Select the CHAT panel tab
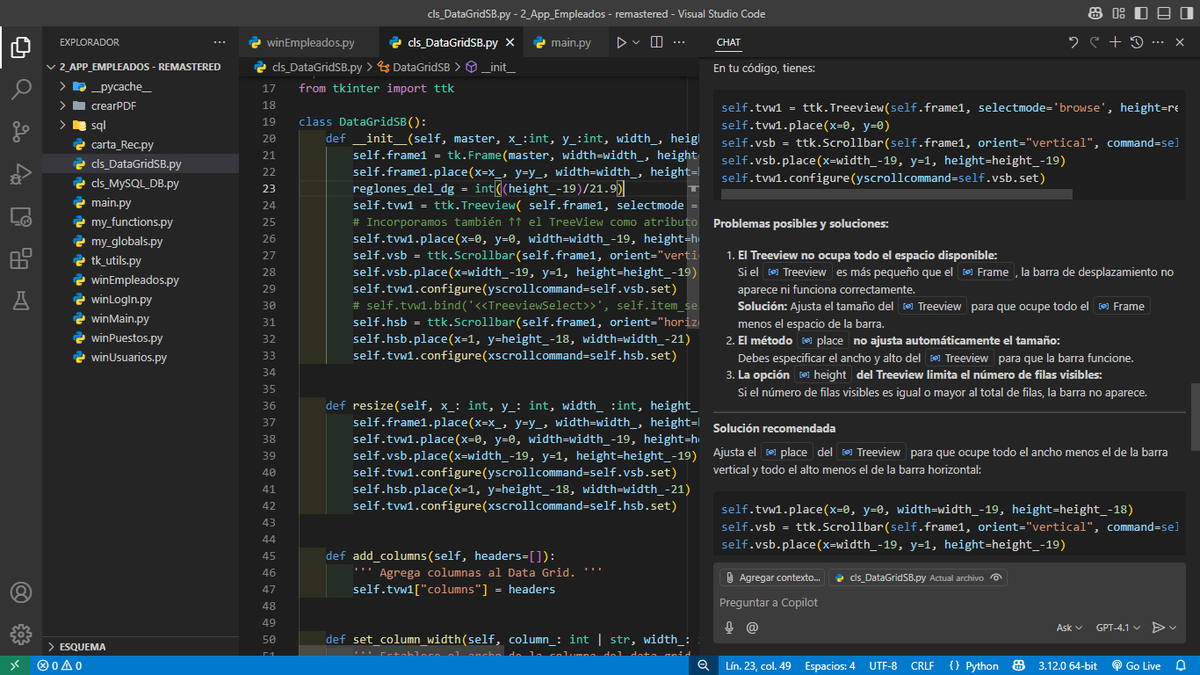Image resolution: width=1200 pixels, height=675 pixels. (x=728, y=42)
